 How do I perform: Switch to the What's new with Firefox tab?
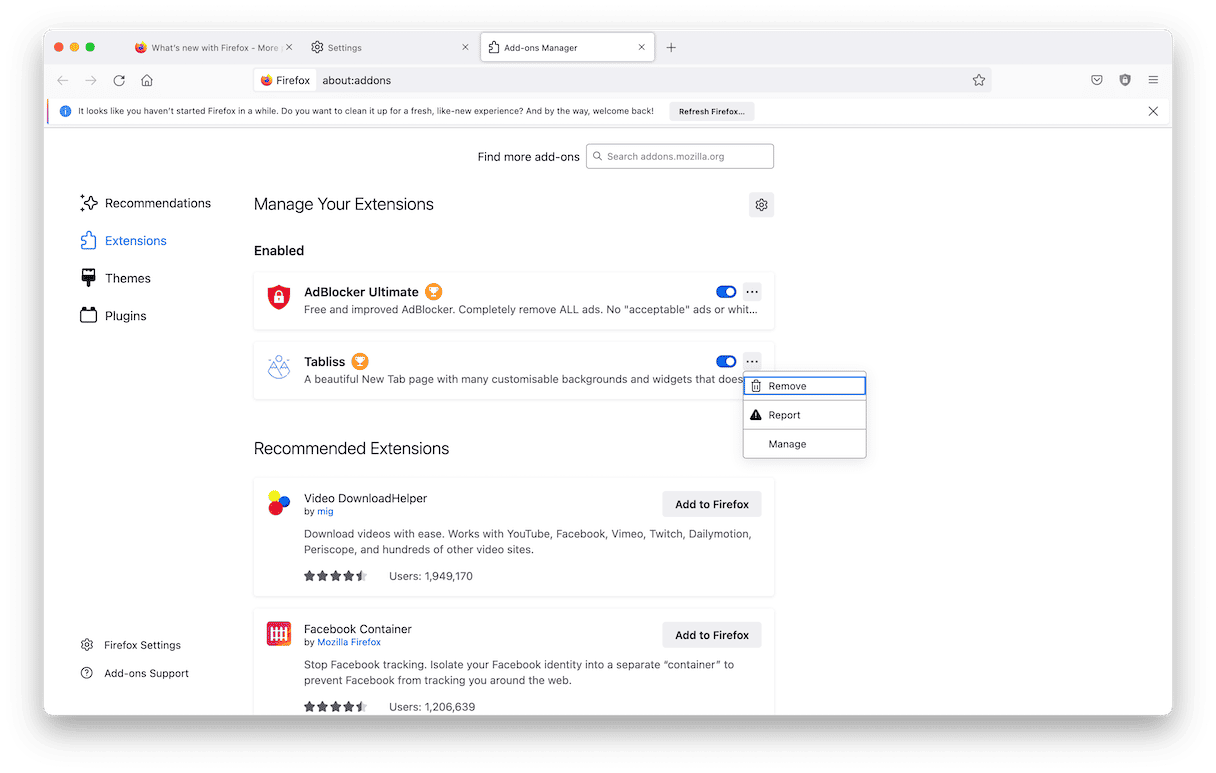pyautogui.click(x=214, y=47)
